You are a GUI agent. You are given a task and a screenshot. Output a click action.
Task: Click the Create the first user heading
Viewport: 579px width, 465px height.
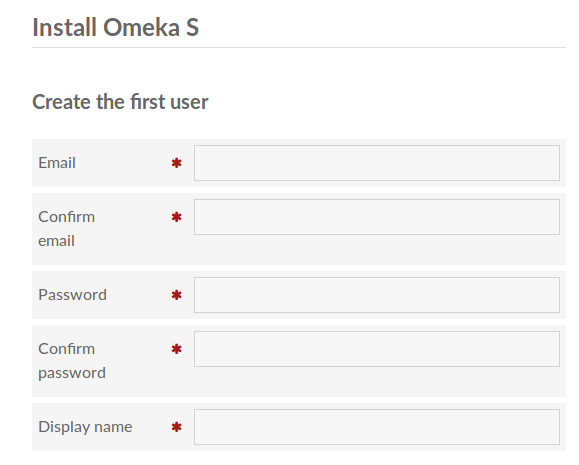pyautogui.click(x=120, y=102)
